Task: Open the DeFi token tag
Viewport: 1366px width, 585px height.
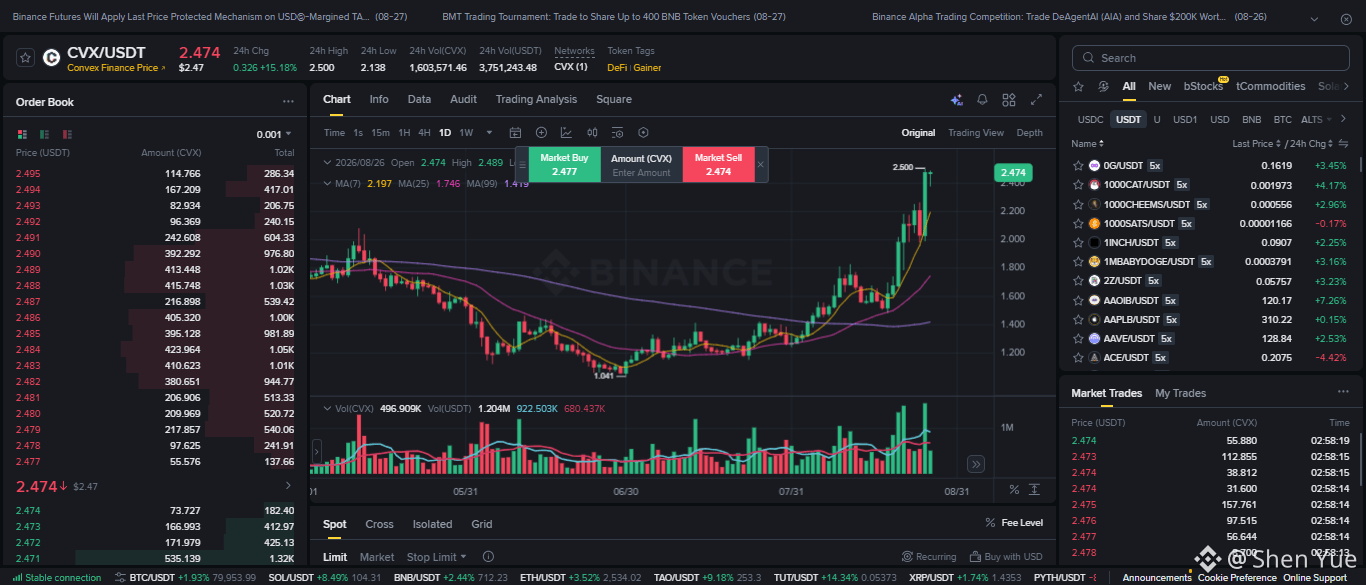Action: point(618,68)
